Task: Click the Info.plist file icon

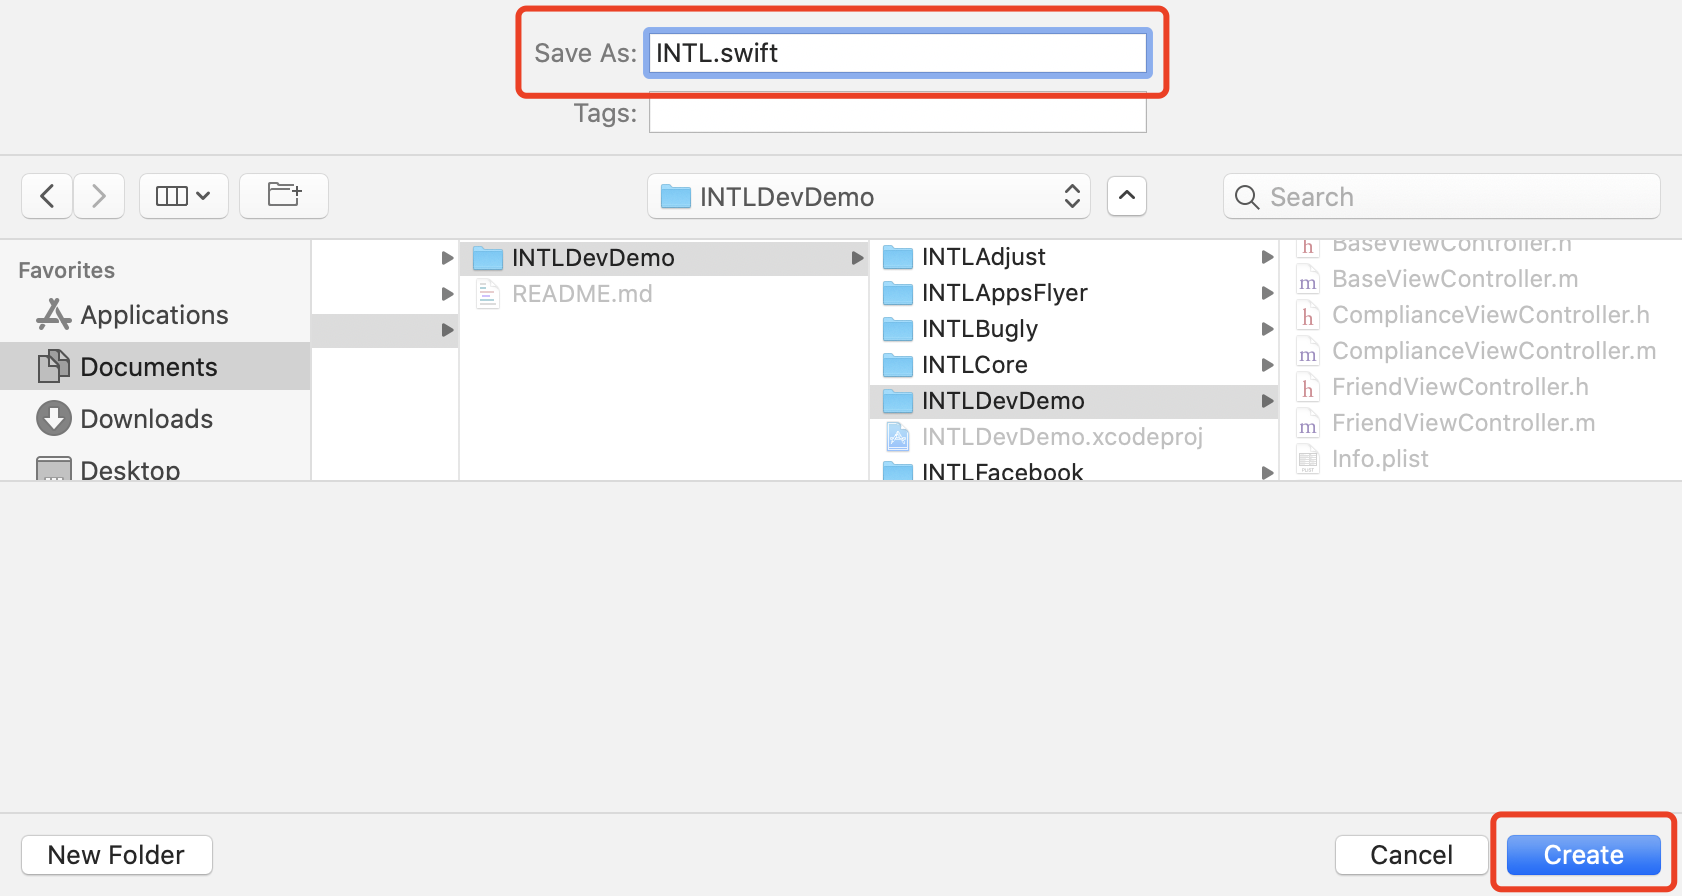Action: pyautogui.click(x=1307, y=460)
